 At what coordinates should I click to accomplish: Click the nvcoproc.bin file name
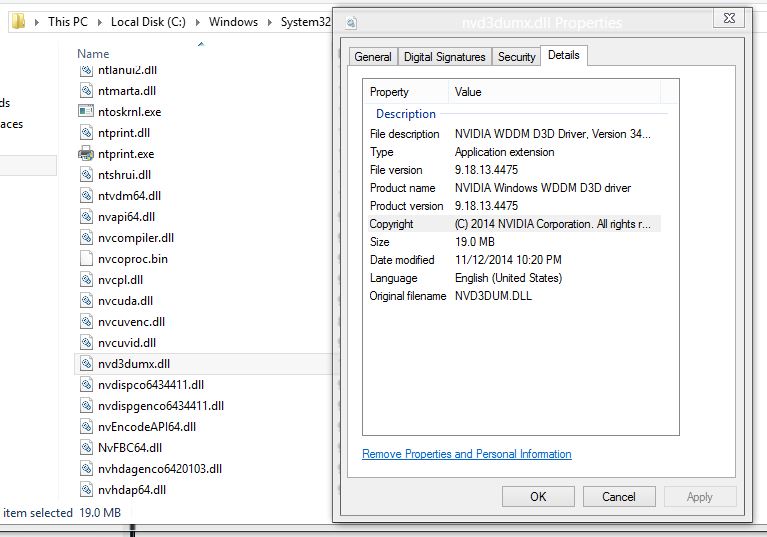click(133, 259)
